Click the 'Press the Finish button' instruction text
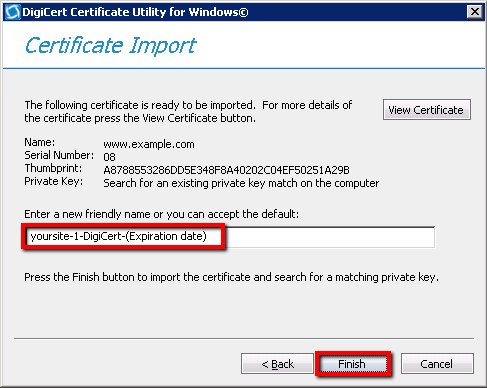The image size is (487, 388). [x=231, y=277]
